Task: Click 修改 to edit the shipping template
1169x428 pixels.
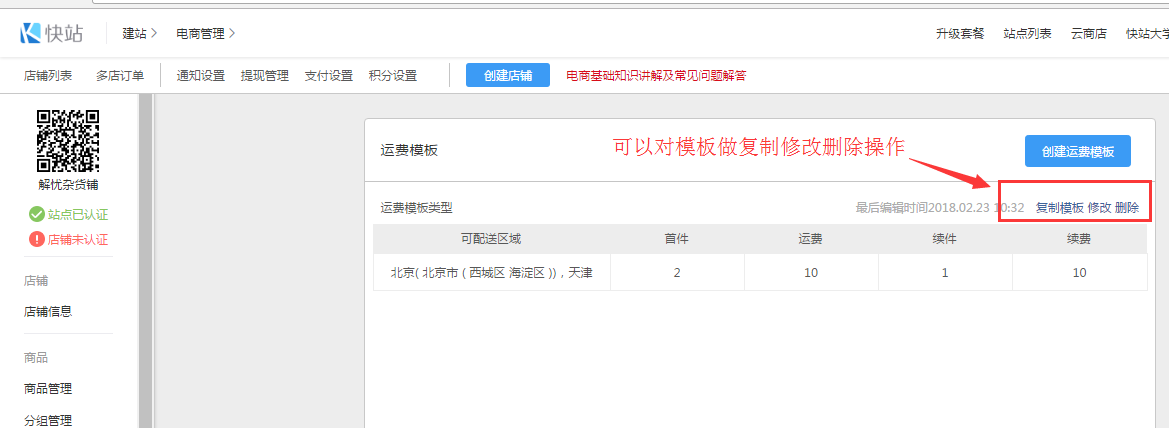Action: point(1099,208)
